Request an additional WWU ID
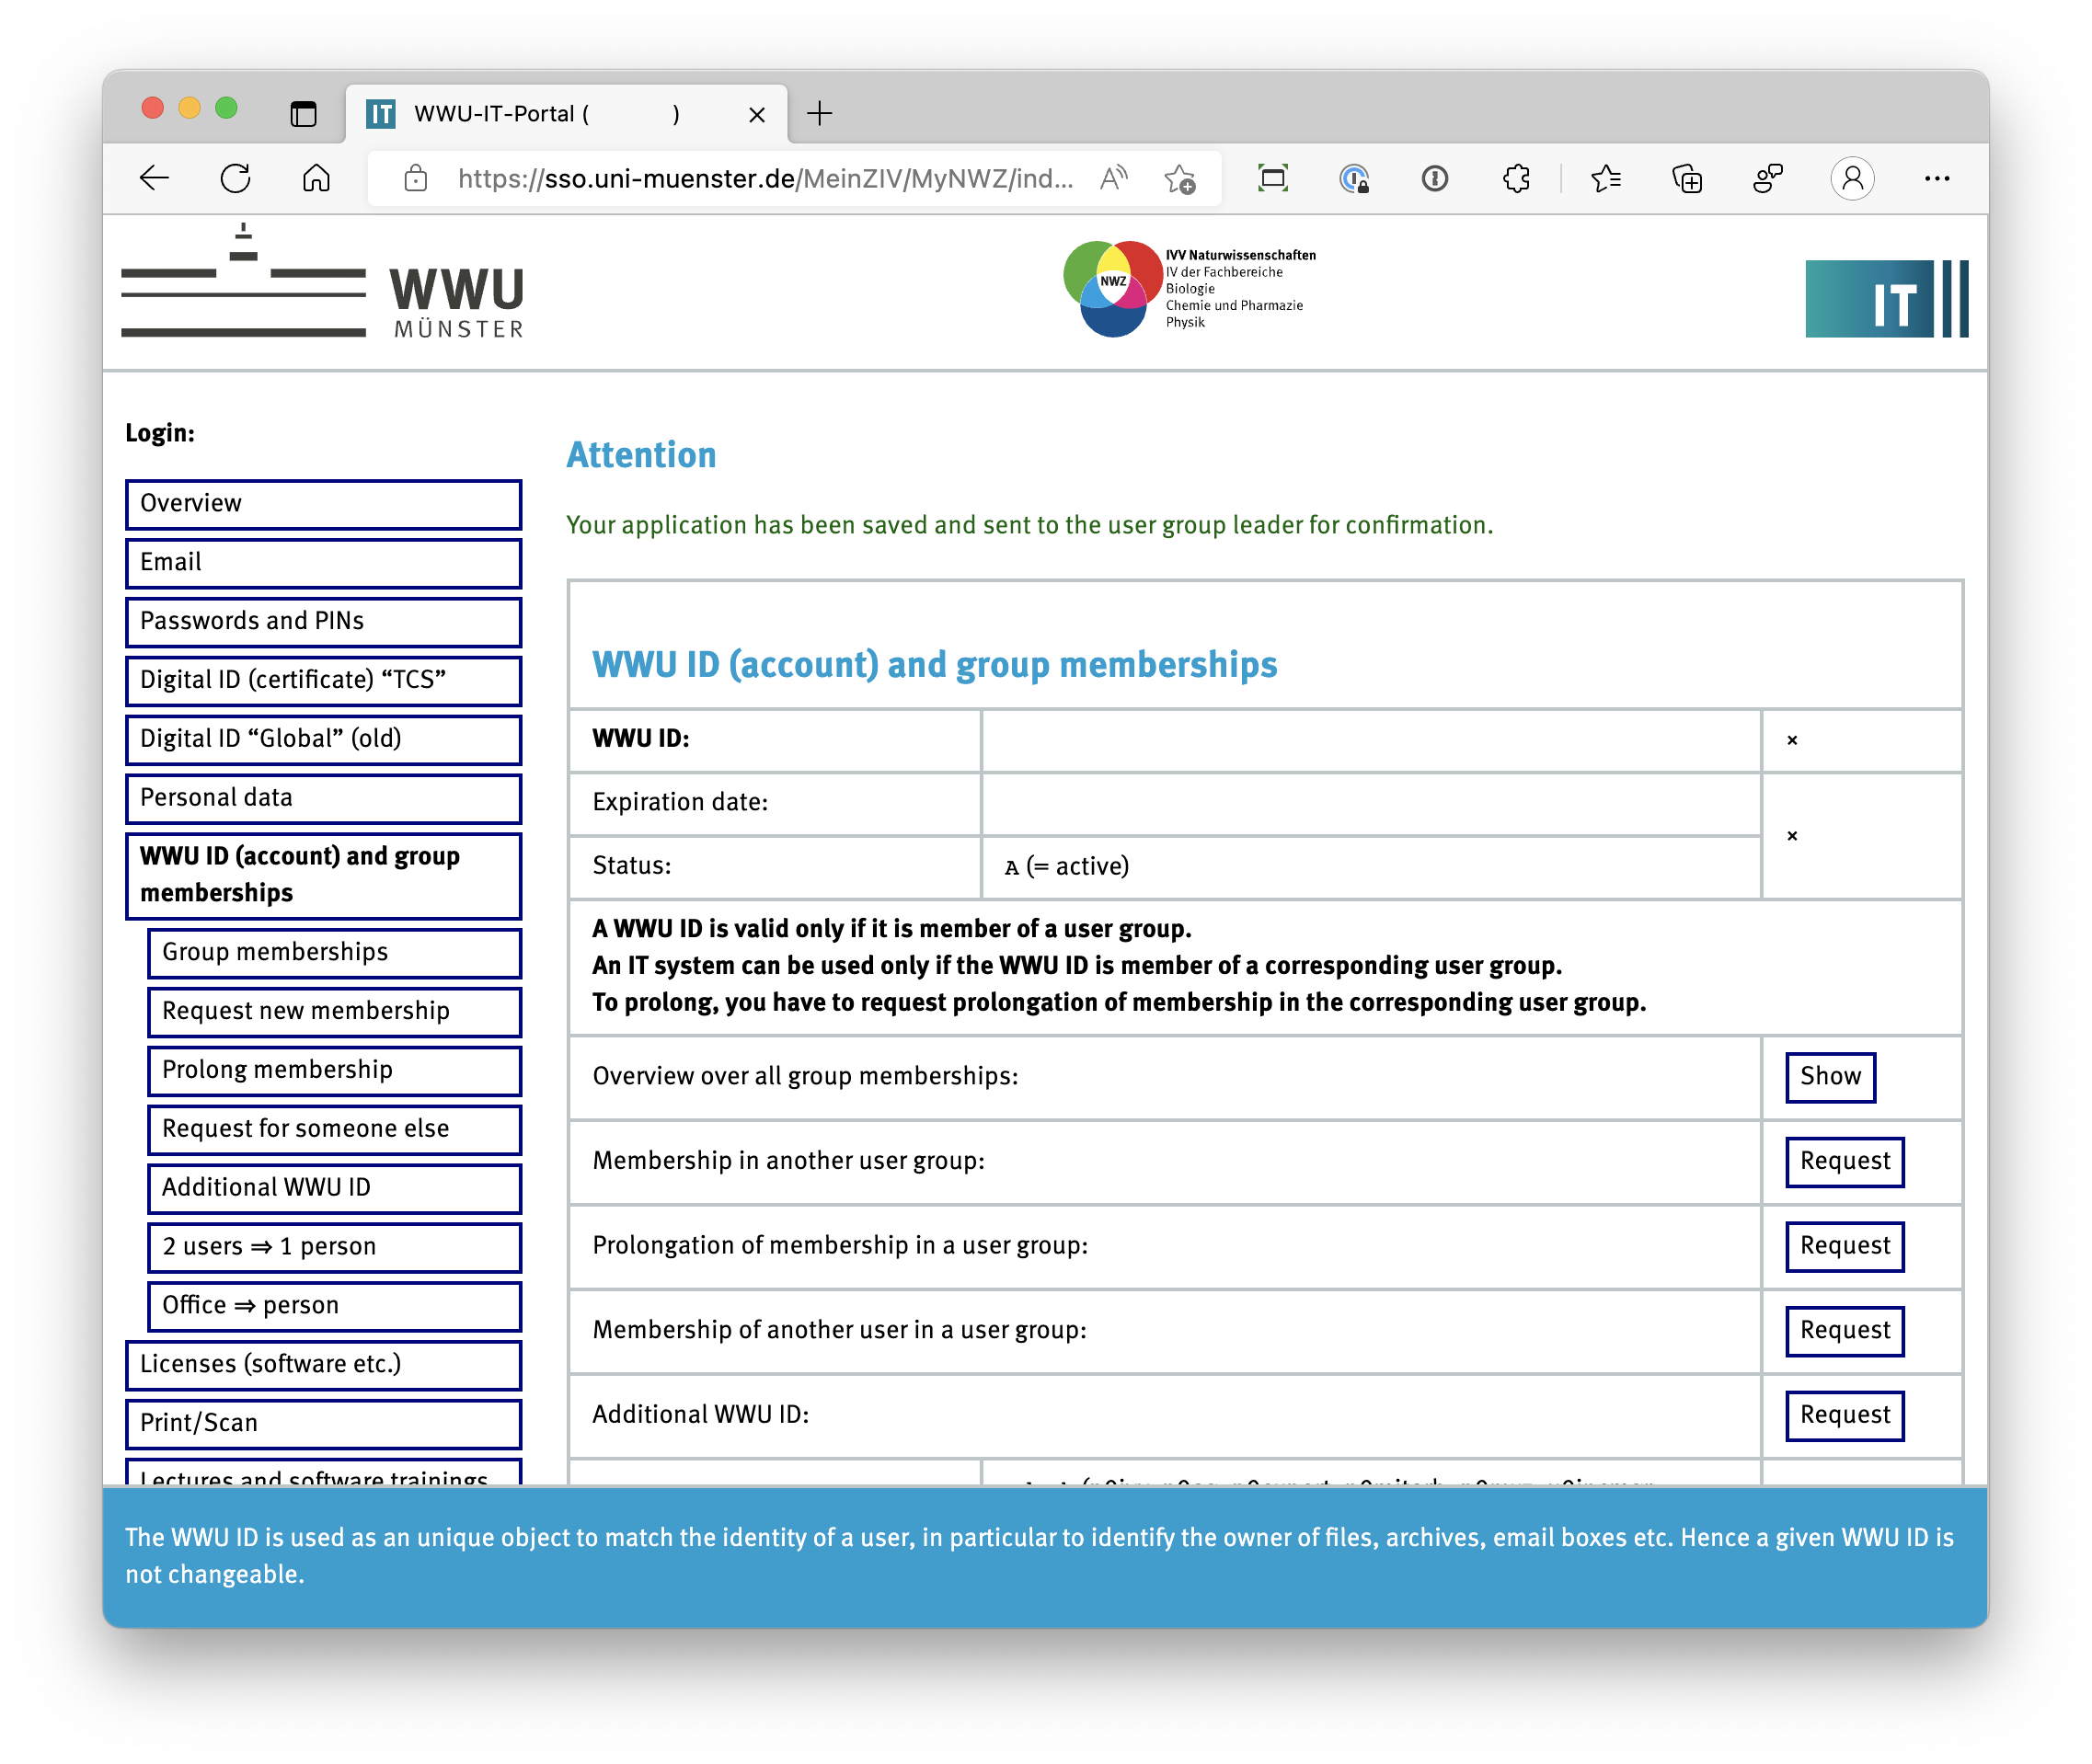 1844,1415
